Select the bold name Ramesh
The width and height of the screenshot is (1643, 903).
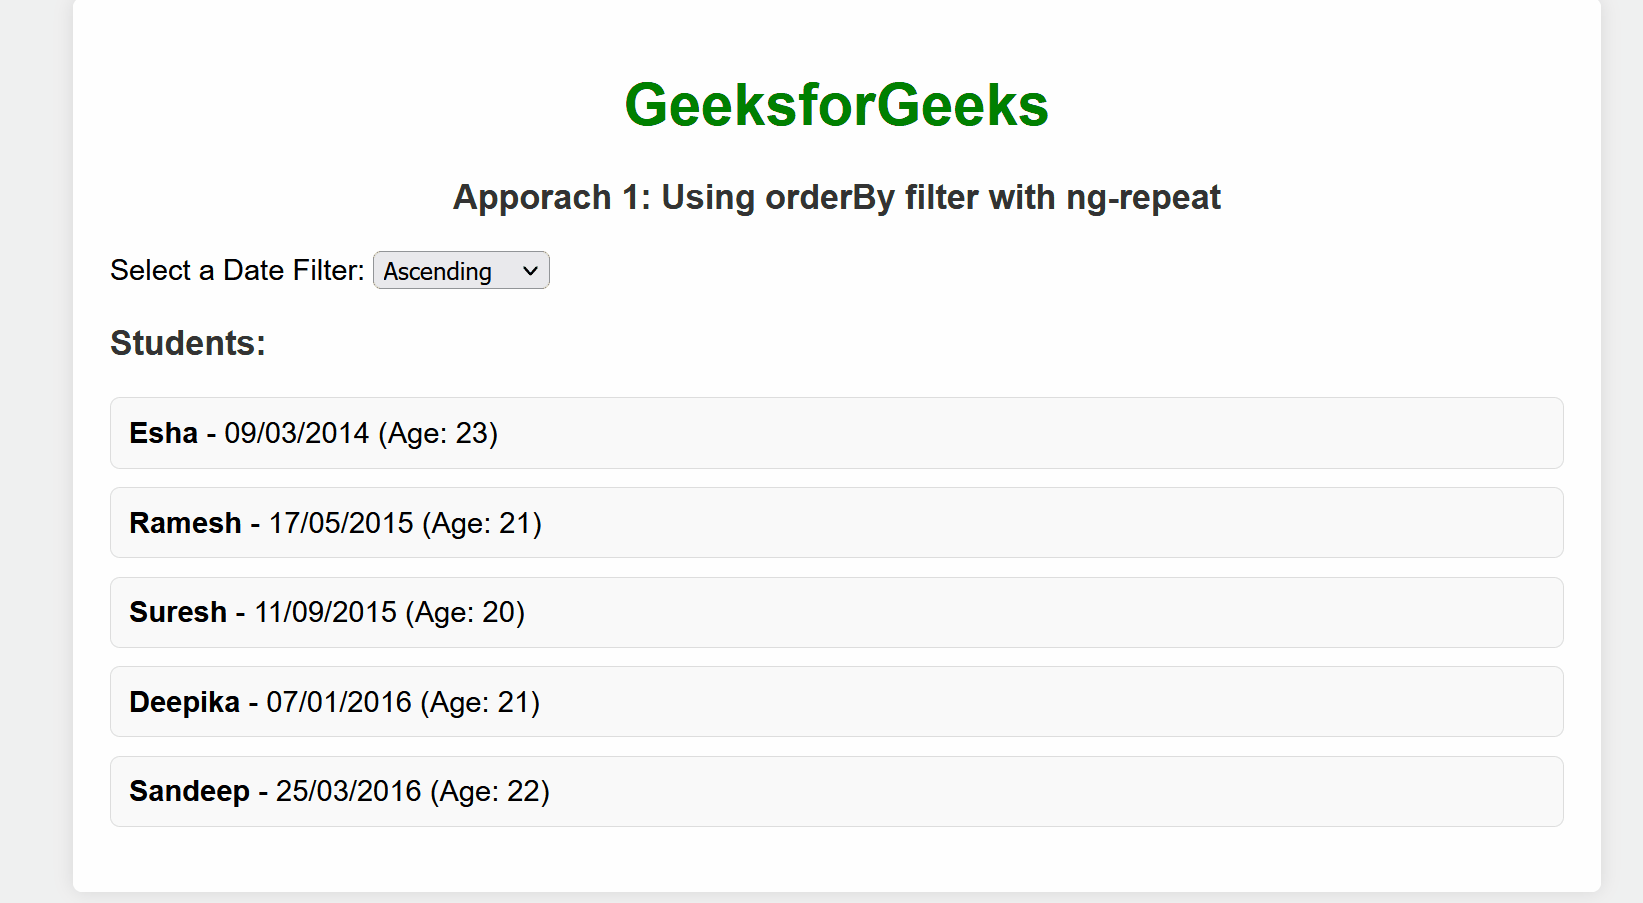[x=185, y=523]
